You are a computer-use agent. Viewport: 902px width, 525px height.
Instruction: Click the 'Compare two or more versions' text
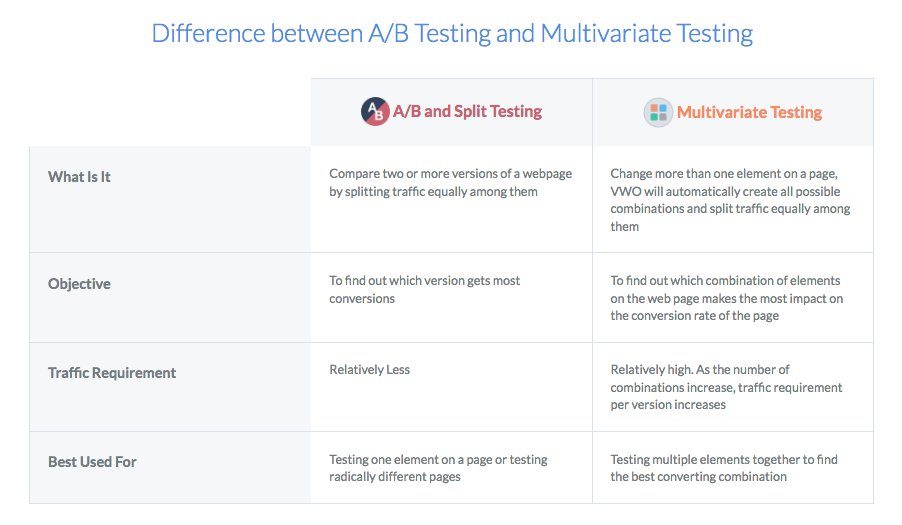450,173
